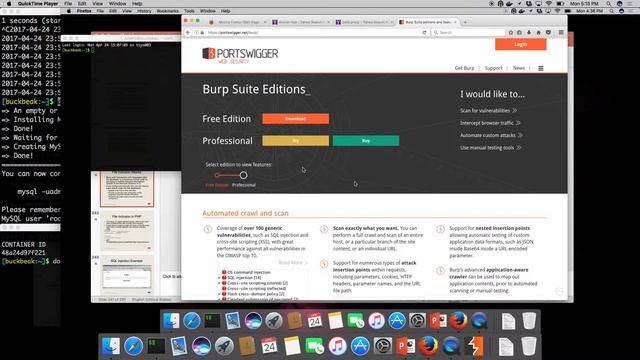
Task: Expand Intercept browser traffic chevron link
Action: [x=490, y=123]
